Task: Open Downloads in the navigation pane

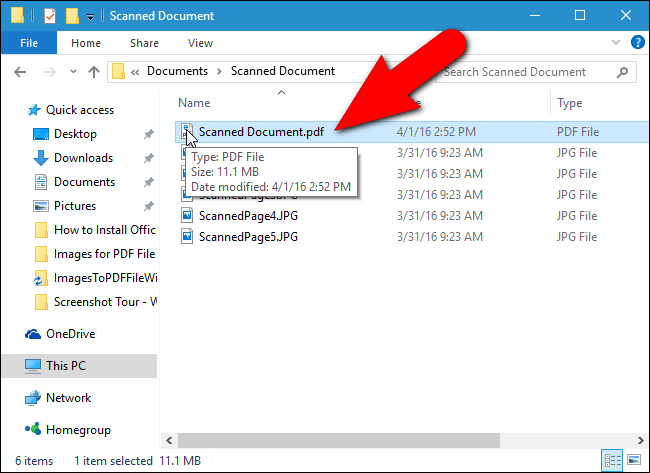Action: pyautogui.click(x=83, y=158)
